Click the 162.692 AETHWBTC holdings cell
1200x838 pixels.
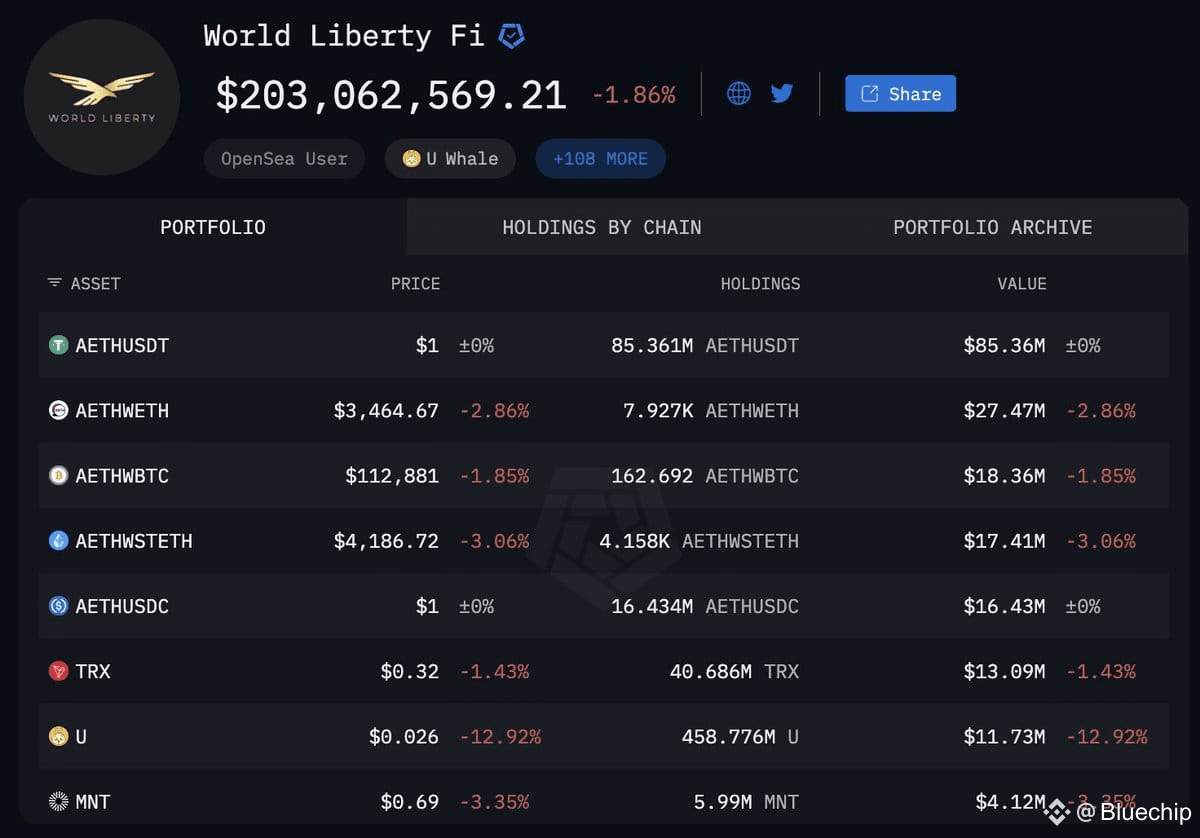705,475
